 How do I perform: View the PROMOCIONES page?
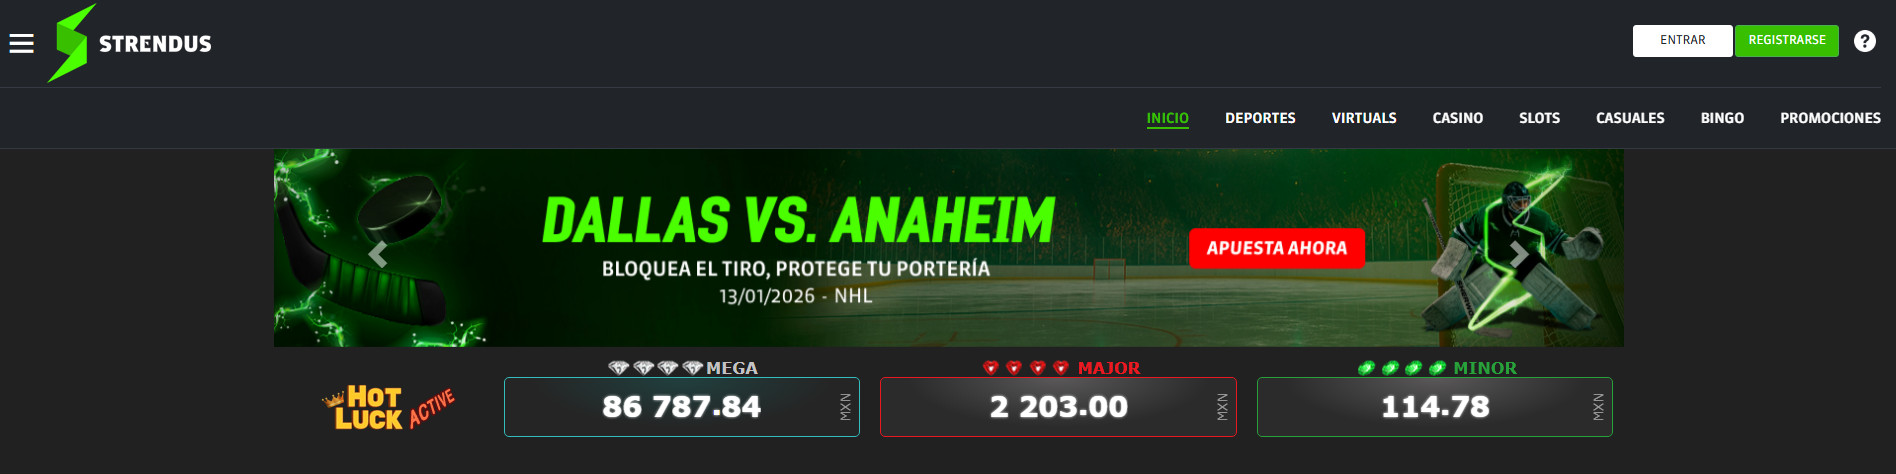point(1830,118)
